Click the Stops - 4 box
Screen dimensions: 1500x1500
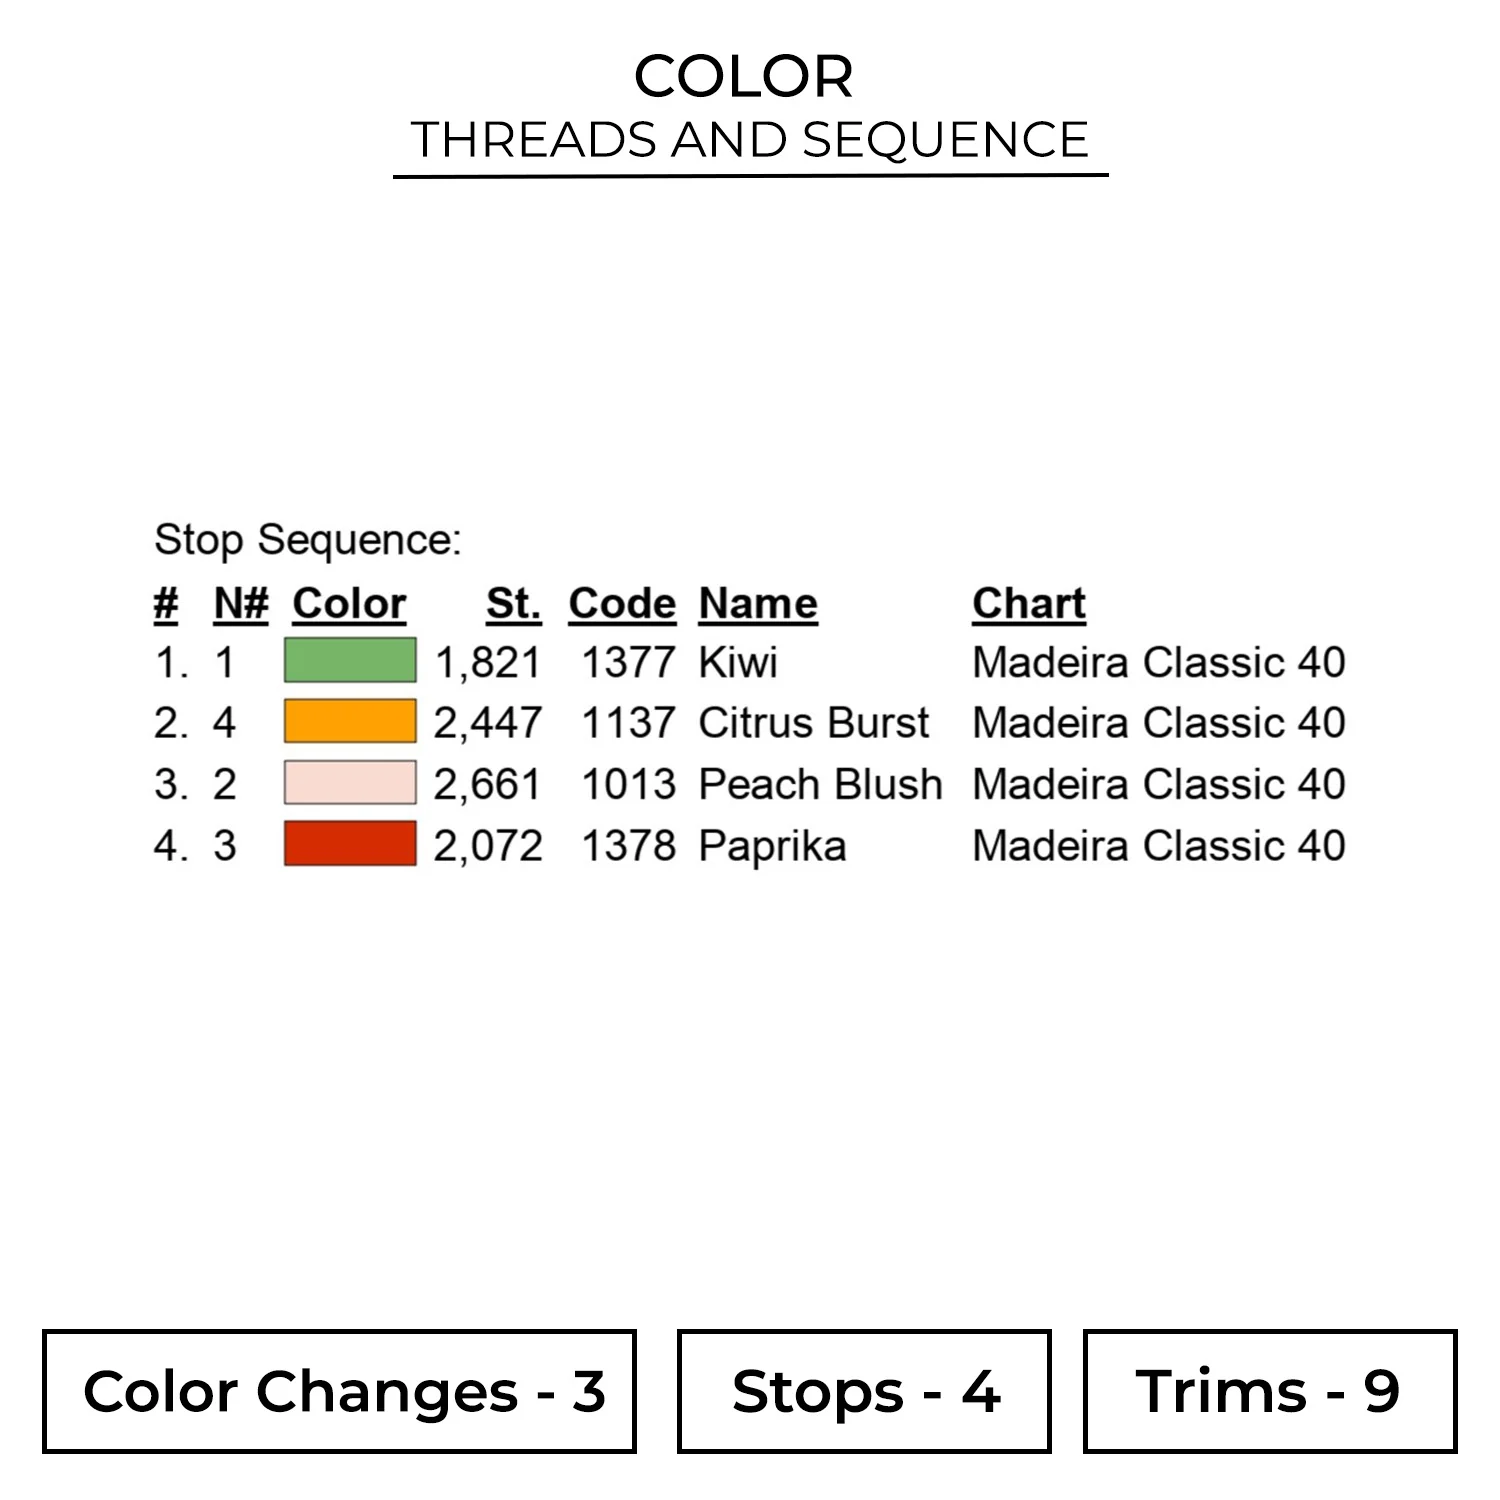click(x=864, y=1391)
